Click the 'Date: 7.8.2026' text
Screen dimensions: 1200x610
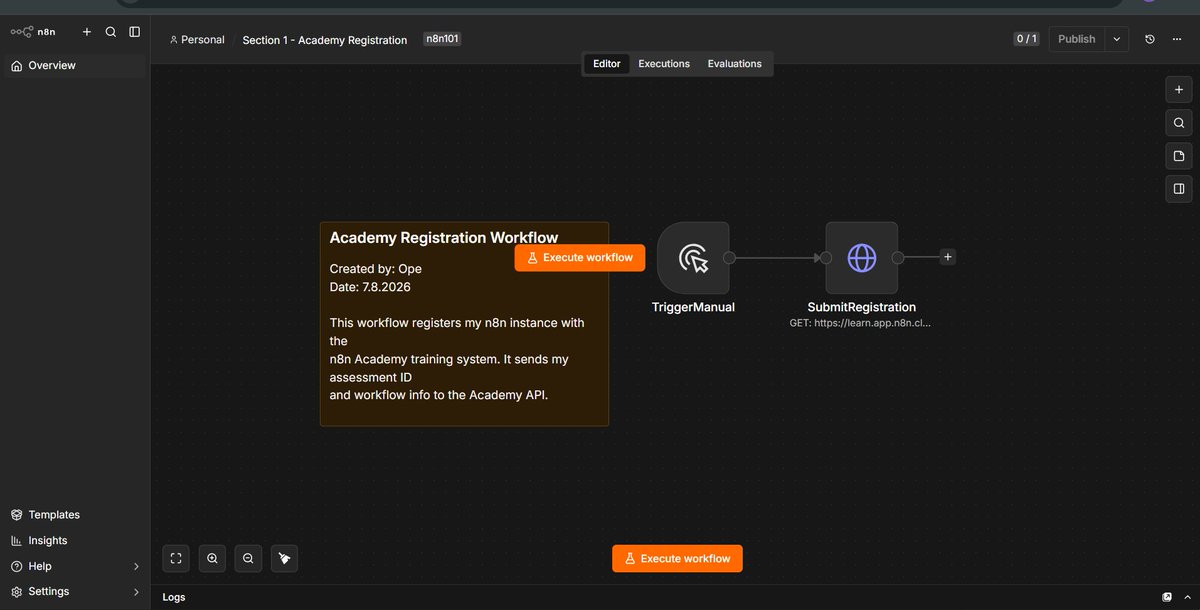click(370, 287)
